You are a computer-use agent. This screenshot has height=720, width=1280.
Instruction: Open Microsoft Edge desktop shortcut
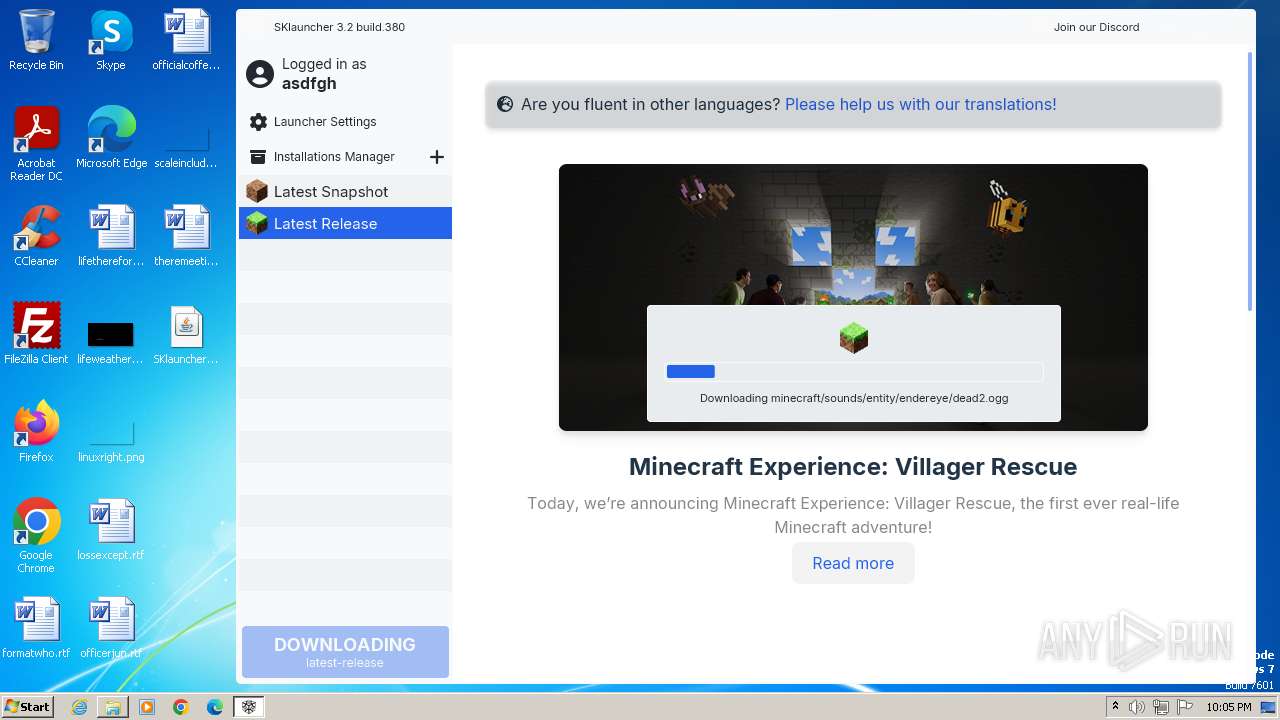pos(111,139)
